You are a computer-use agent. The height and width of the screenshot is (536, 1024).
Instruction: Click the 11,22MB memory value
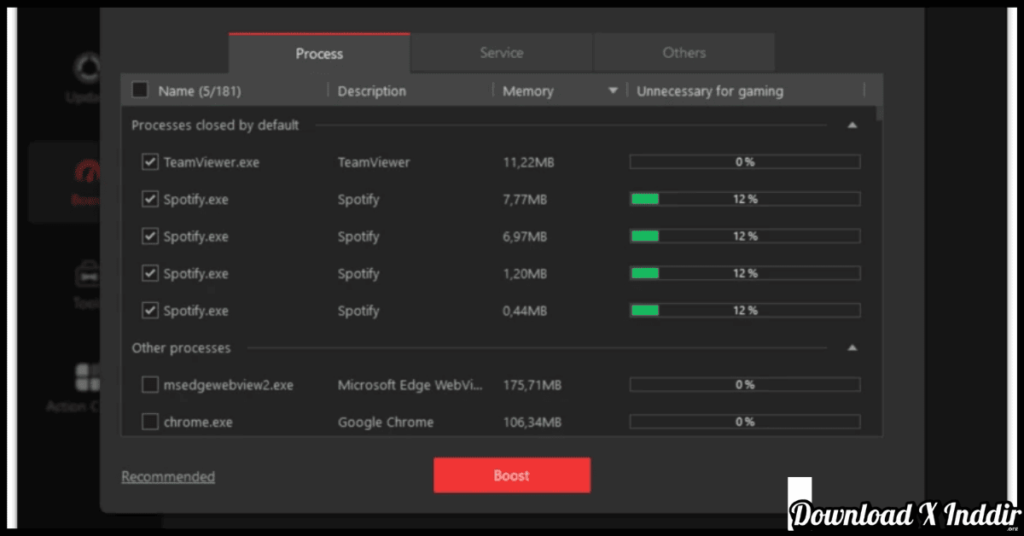528,163
